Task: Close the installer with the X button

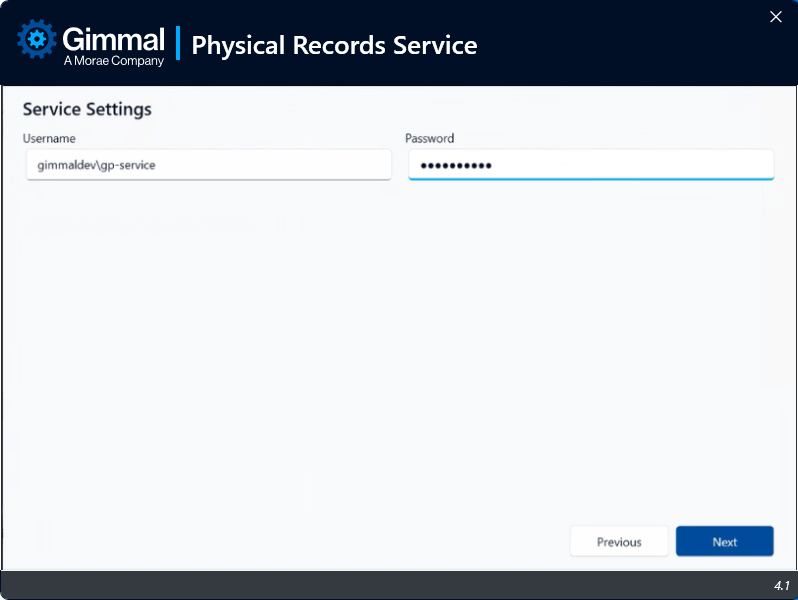Action: coord(775,16)
